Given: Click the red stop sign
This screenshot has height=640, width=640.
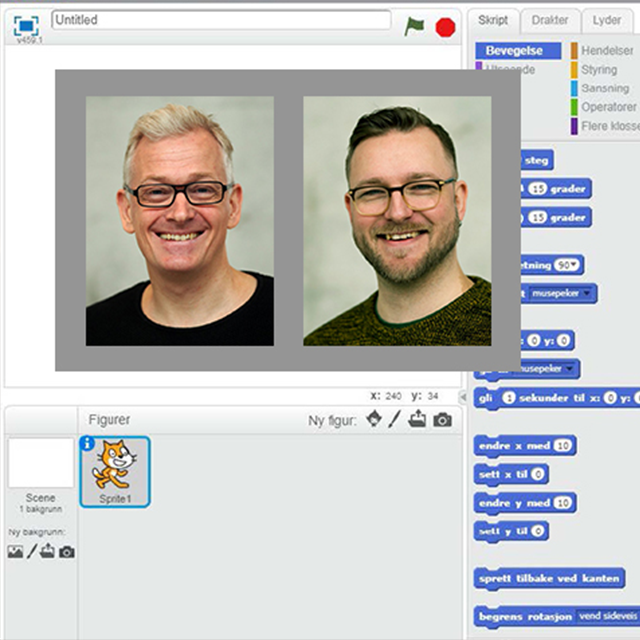Looking at the screenshot, I should (x=445, y=27).
